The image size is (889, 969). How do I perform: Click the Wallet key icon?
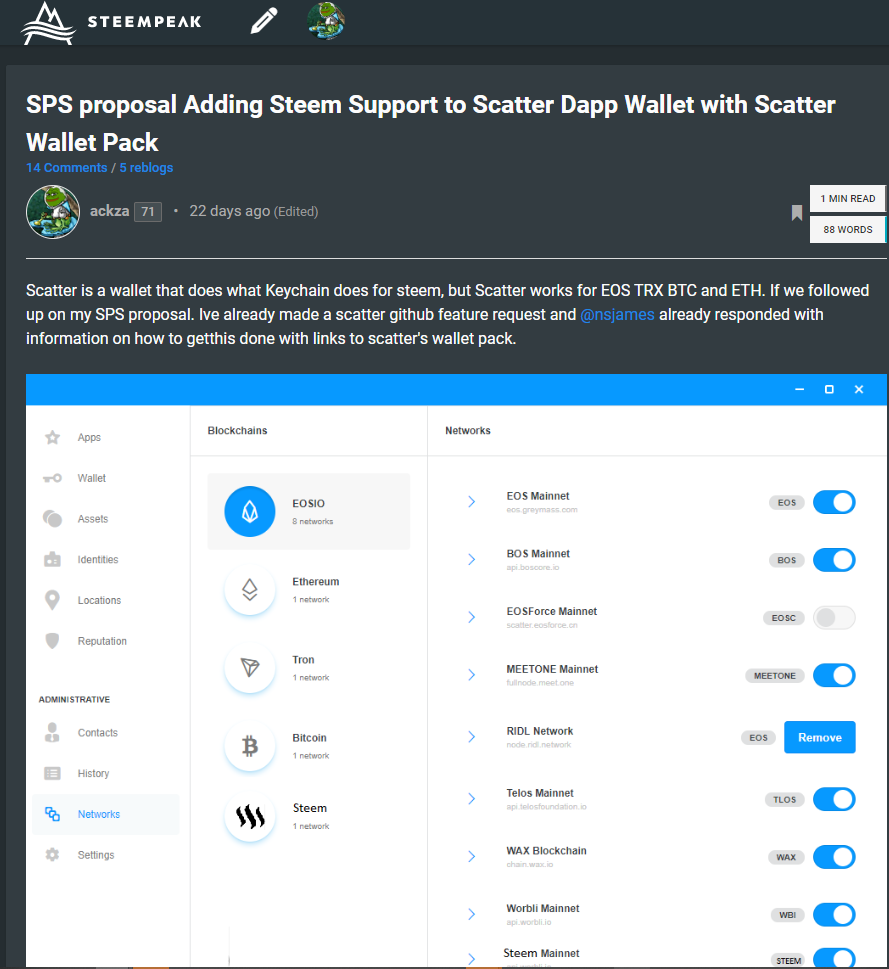(53, 478)
